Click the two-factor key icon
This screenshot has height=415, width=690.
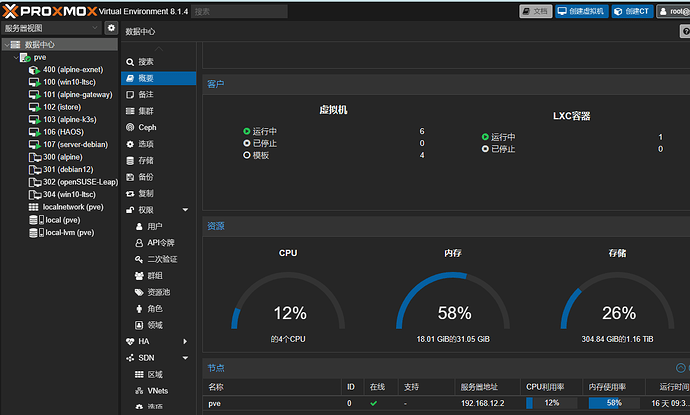pos(139,260)
